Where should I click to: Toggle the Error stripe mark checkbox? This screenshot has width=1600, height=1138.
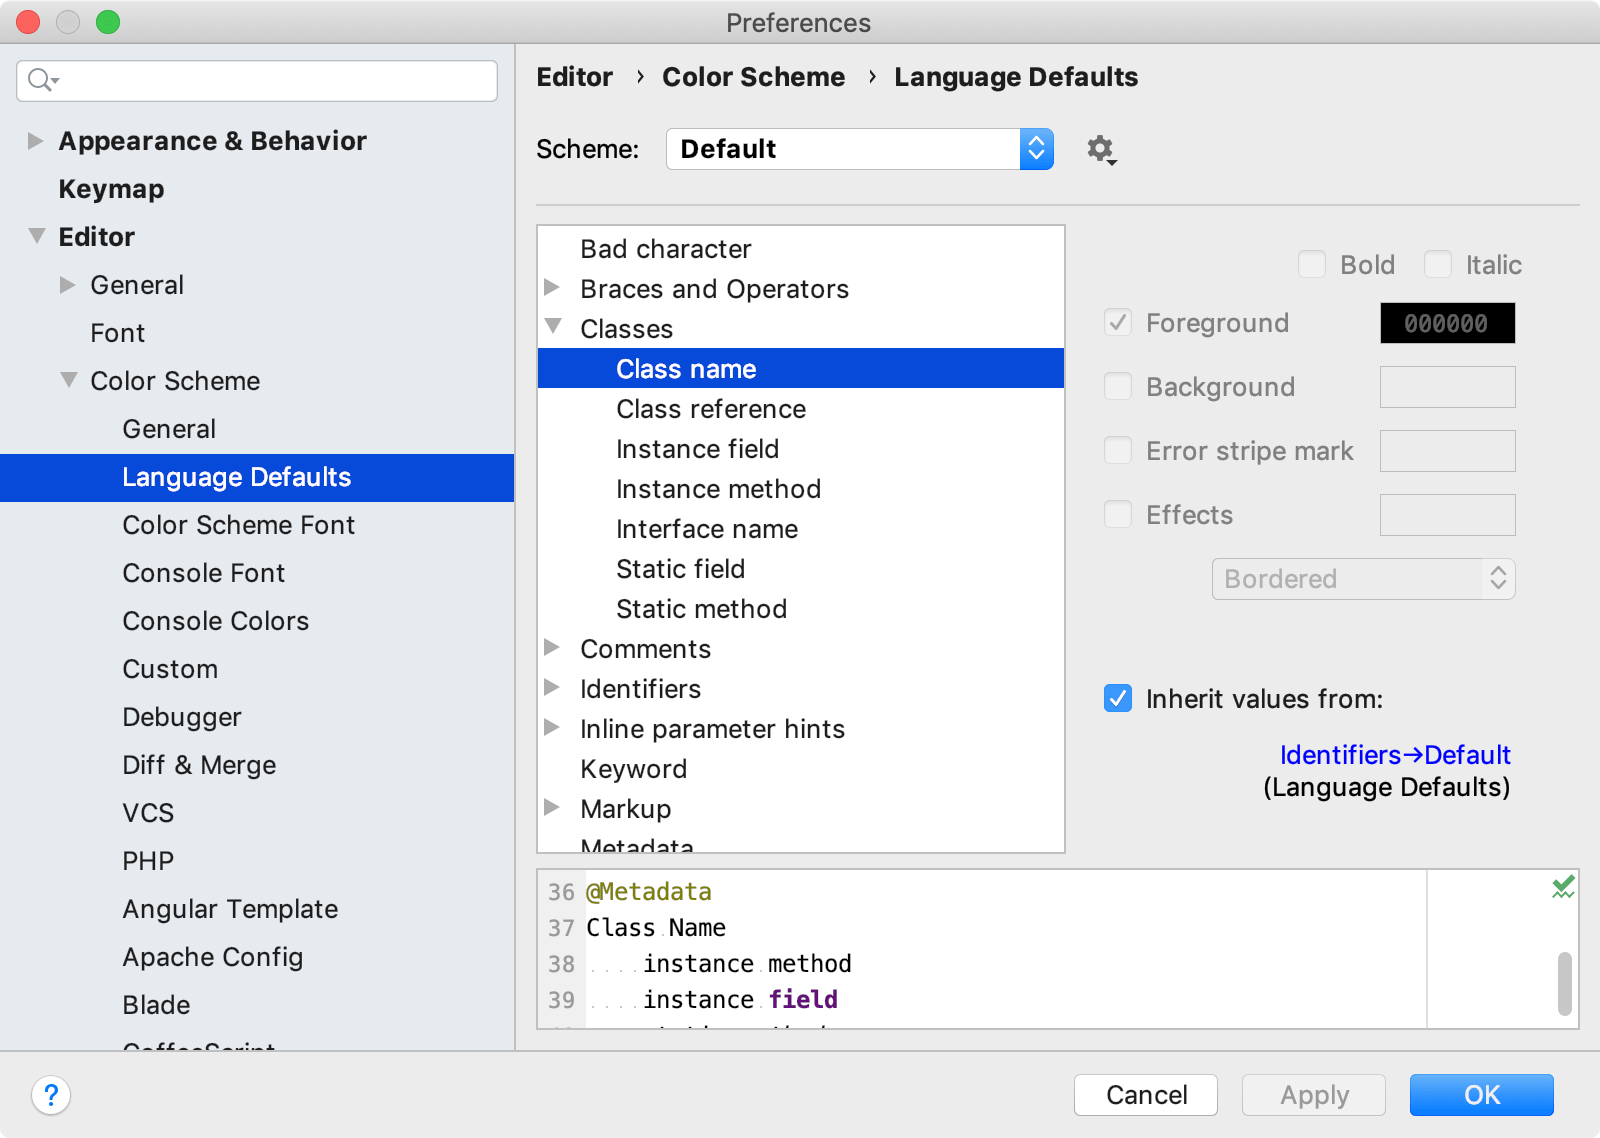[1118, 450]
